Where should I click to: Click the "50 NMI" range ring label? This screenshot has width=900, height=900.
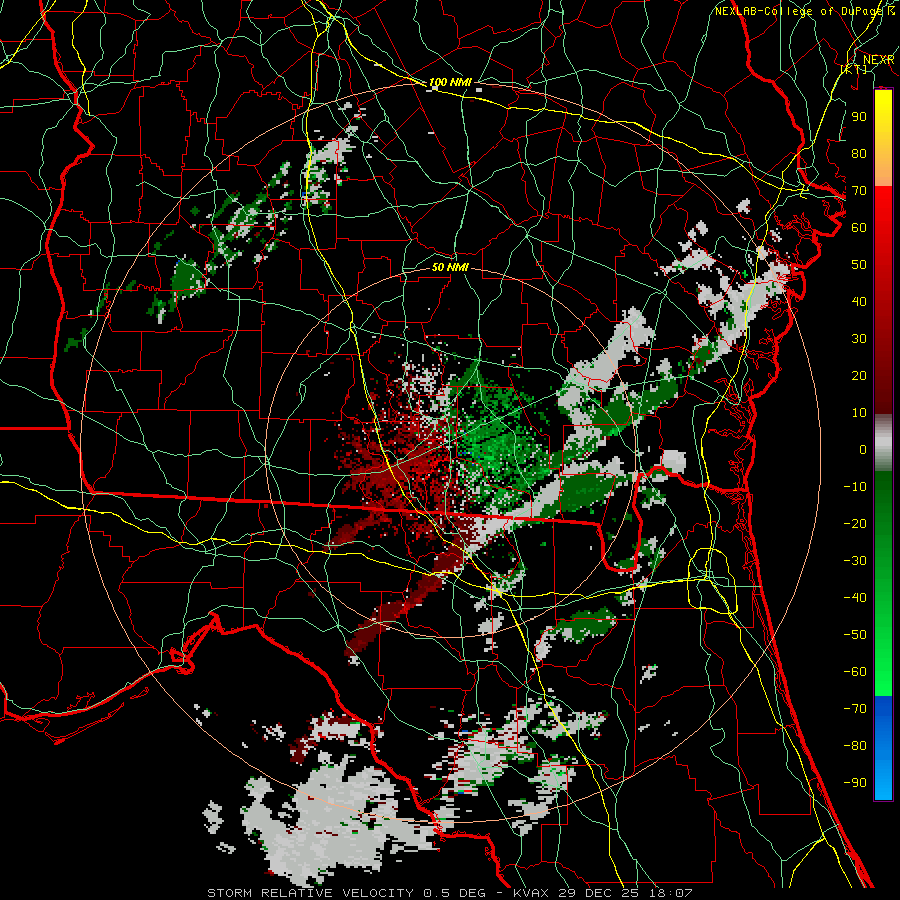450,267
